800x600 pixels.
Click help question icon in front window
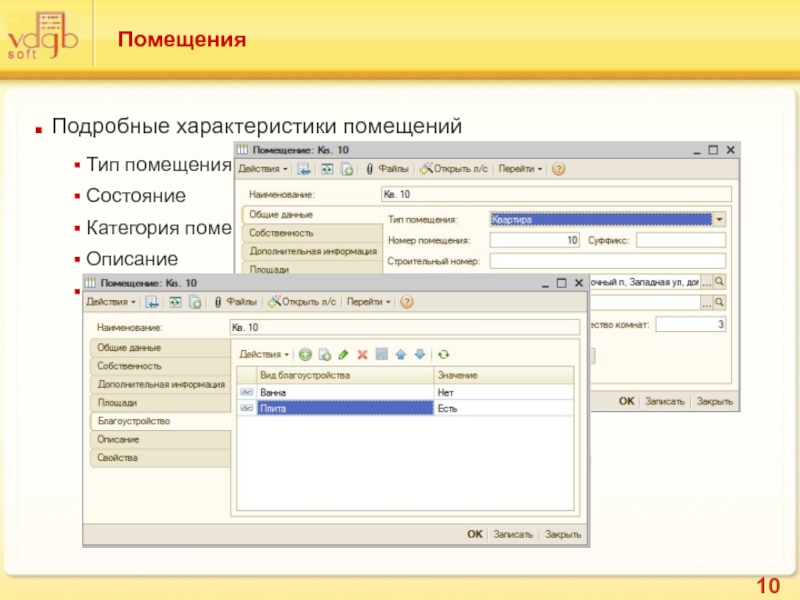click(407, 302)
